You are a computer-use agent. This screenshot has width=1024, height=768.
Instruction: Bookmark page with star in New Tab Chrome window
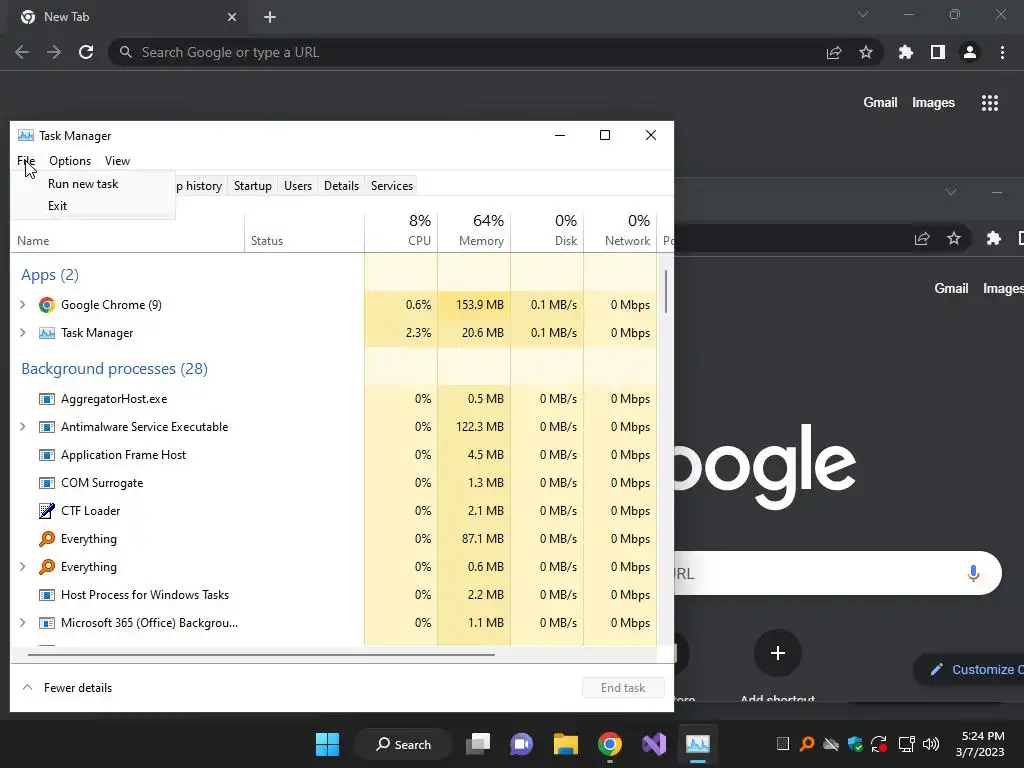866,52
